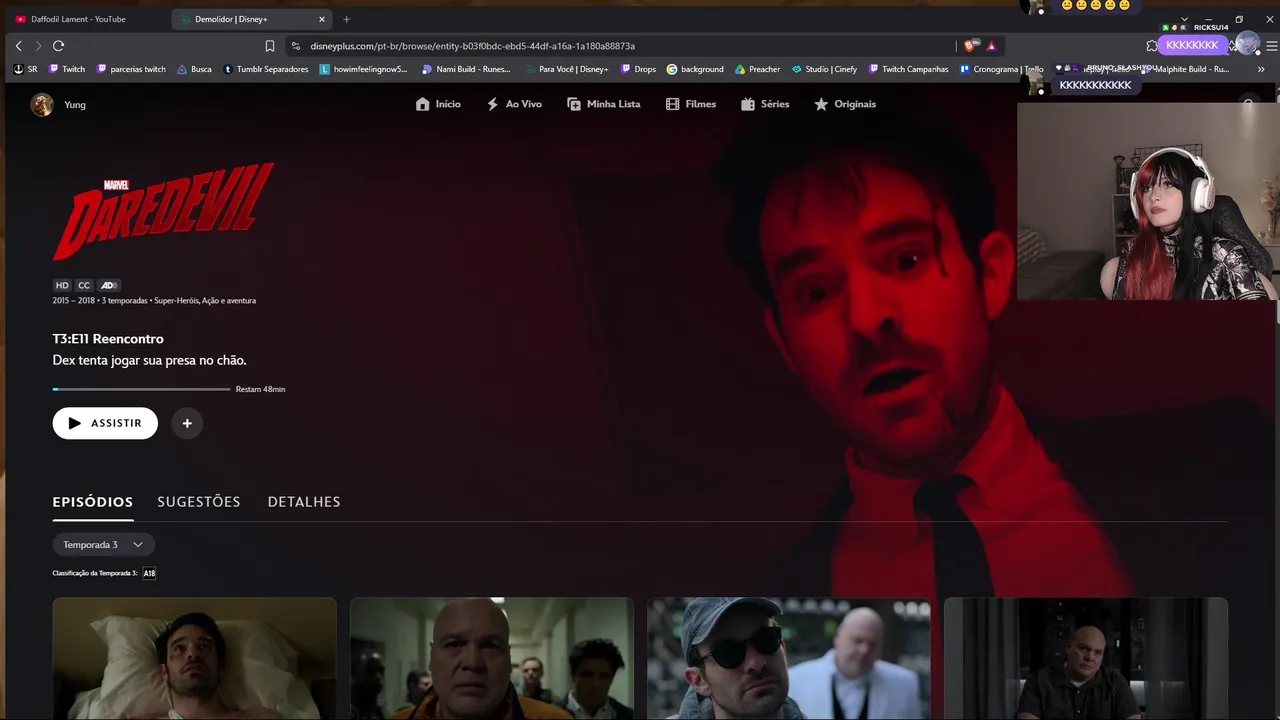Click the 'Restam 48min' remaining time text
The height and width of the screenshot is (720, 1280).
260,389
